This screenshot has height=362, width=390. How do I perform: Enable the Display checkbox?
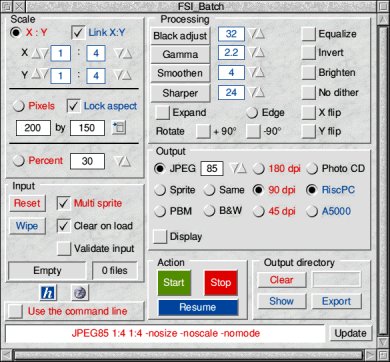point(160,237)
